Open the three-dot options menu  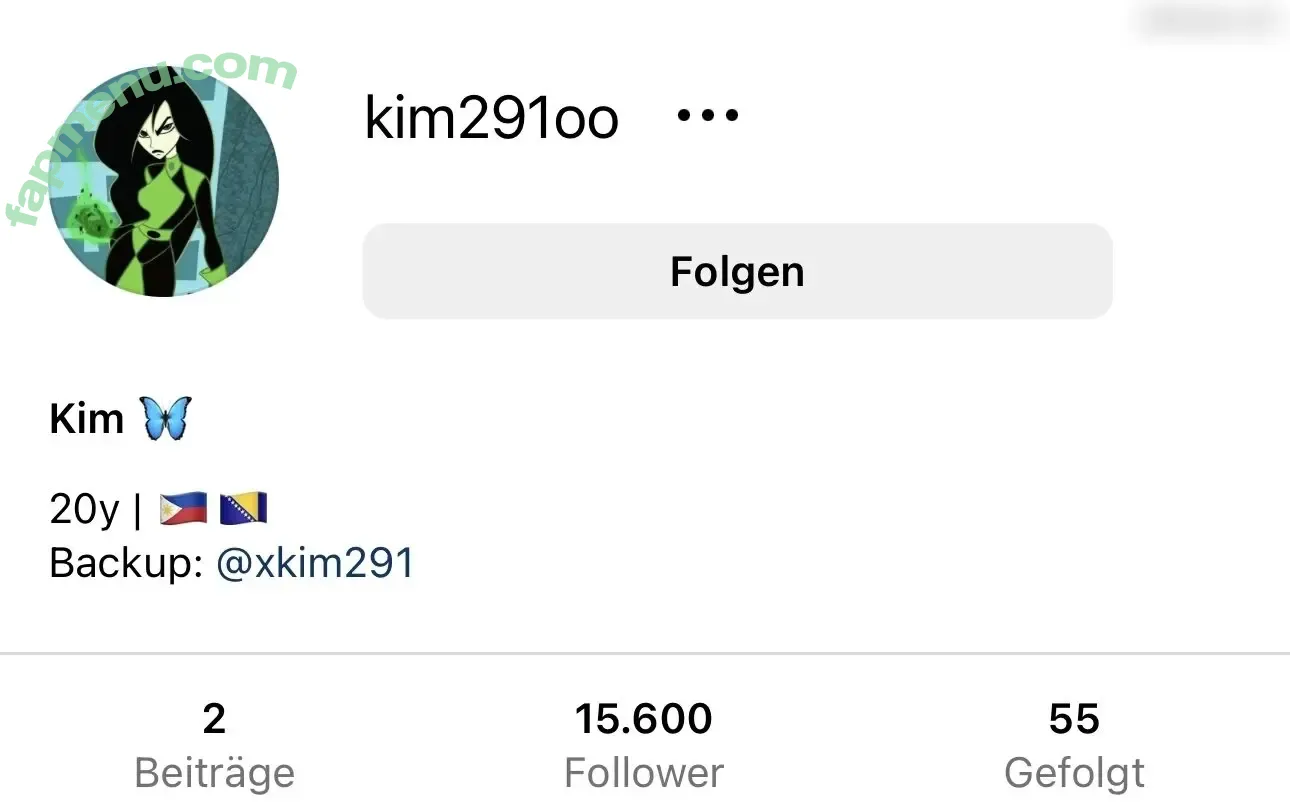pos(708,116)
